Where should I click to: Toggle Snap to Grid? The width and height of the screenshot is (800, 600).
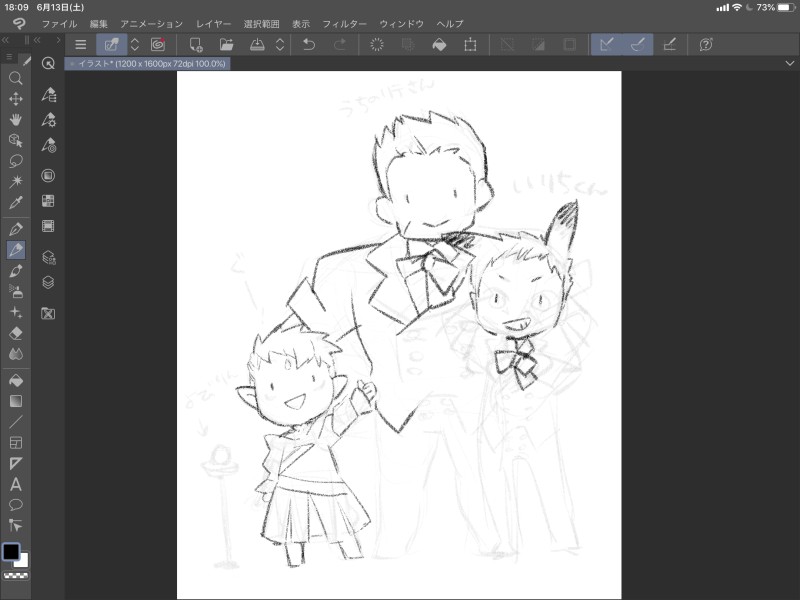coord(669,45)
